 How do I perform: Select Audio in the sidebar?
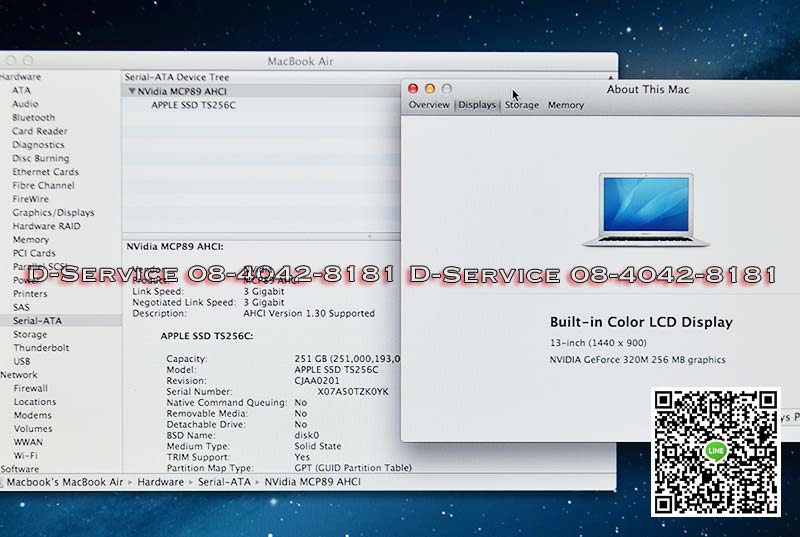[26, 104]
